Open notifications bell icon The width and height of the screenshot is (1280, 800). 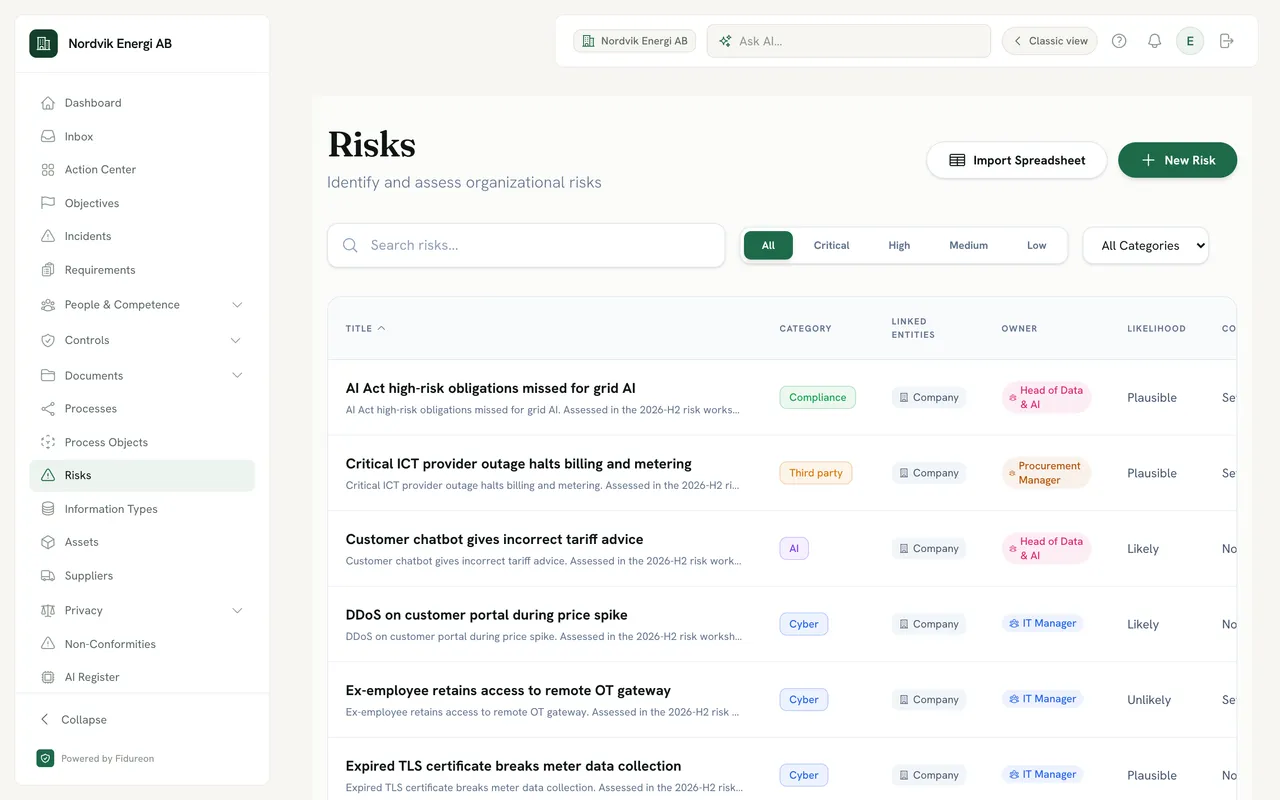pos(1154,41)
